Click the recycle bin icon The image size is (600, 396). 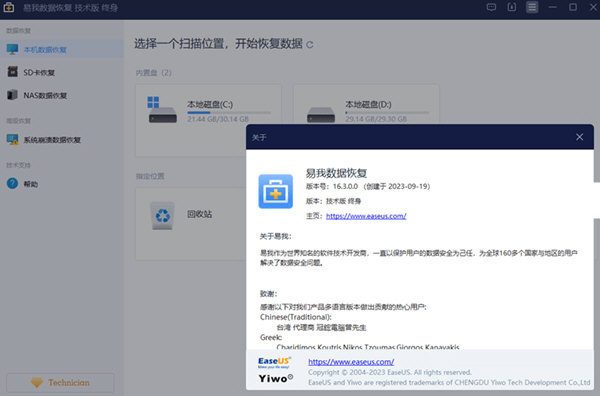163,216
